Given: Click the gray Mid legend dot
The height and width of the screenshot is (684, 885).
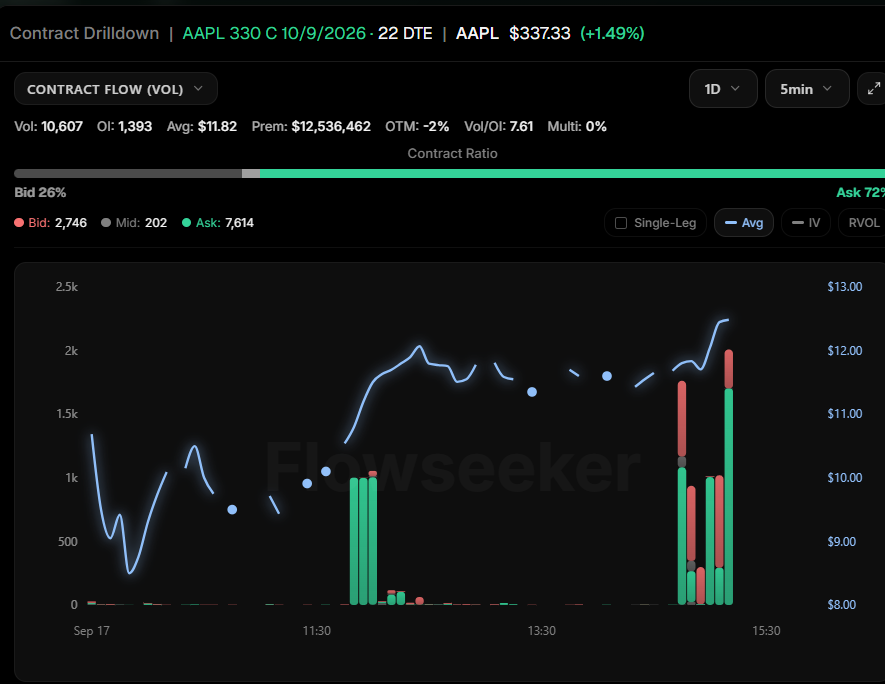Looking at the screenshot, I should click(106, 223).
